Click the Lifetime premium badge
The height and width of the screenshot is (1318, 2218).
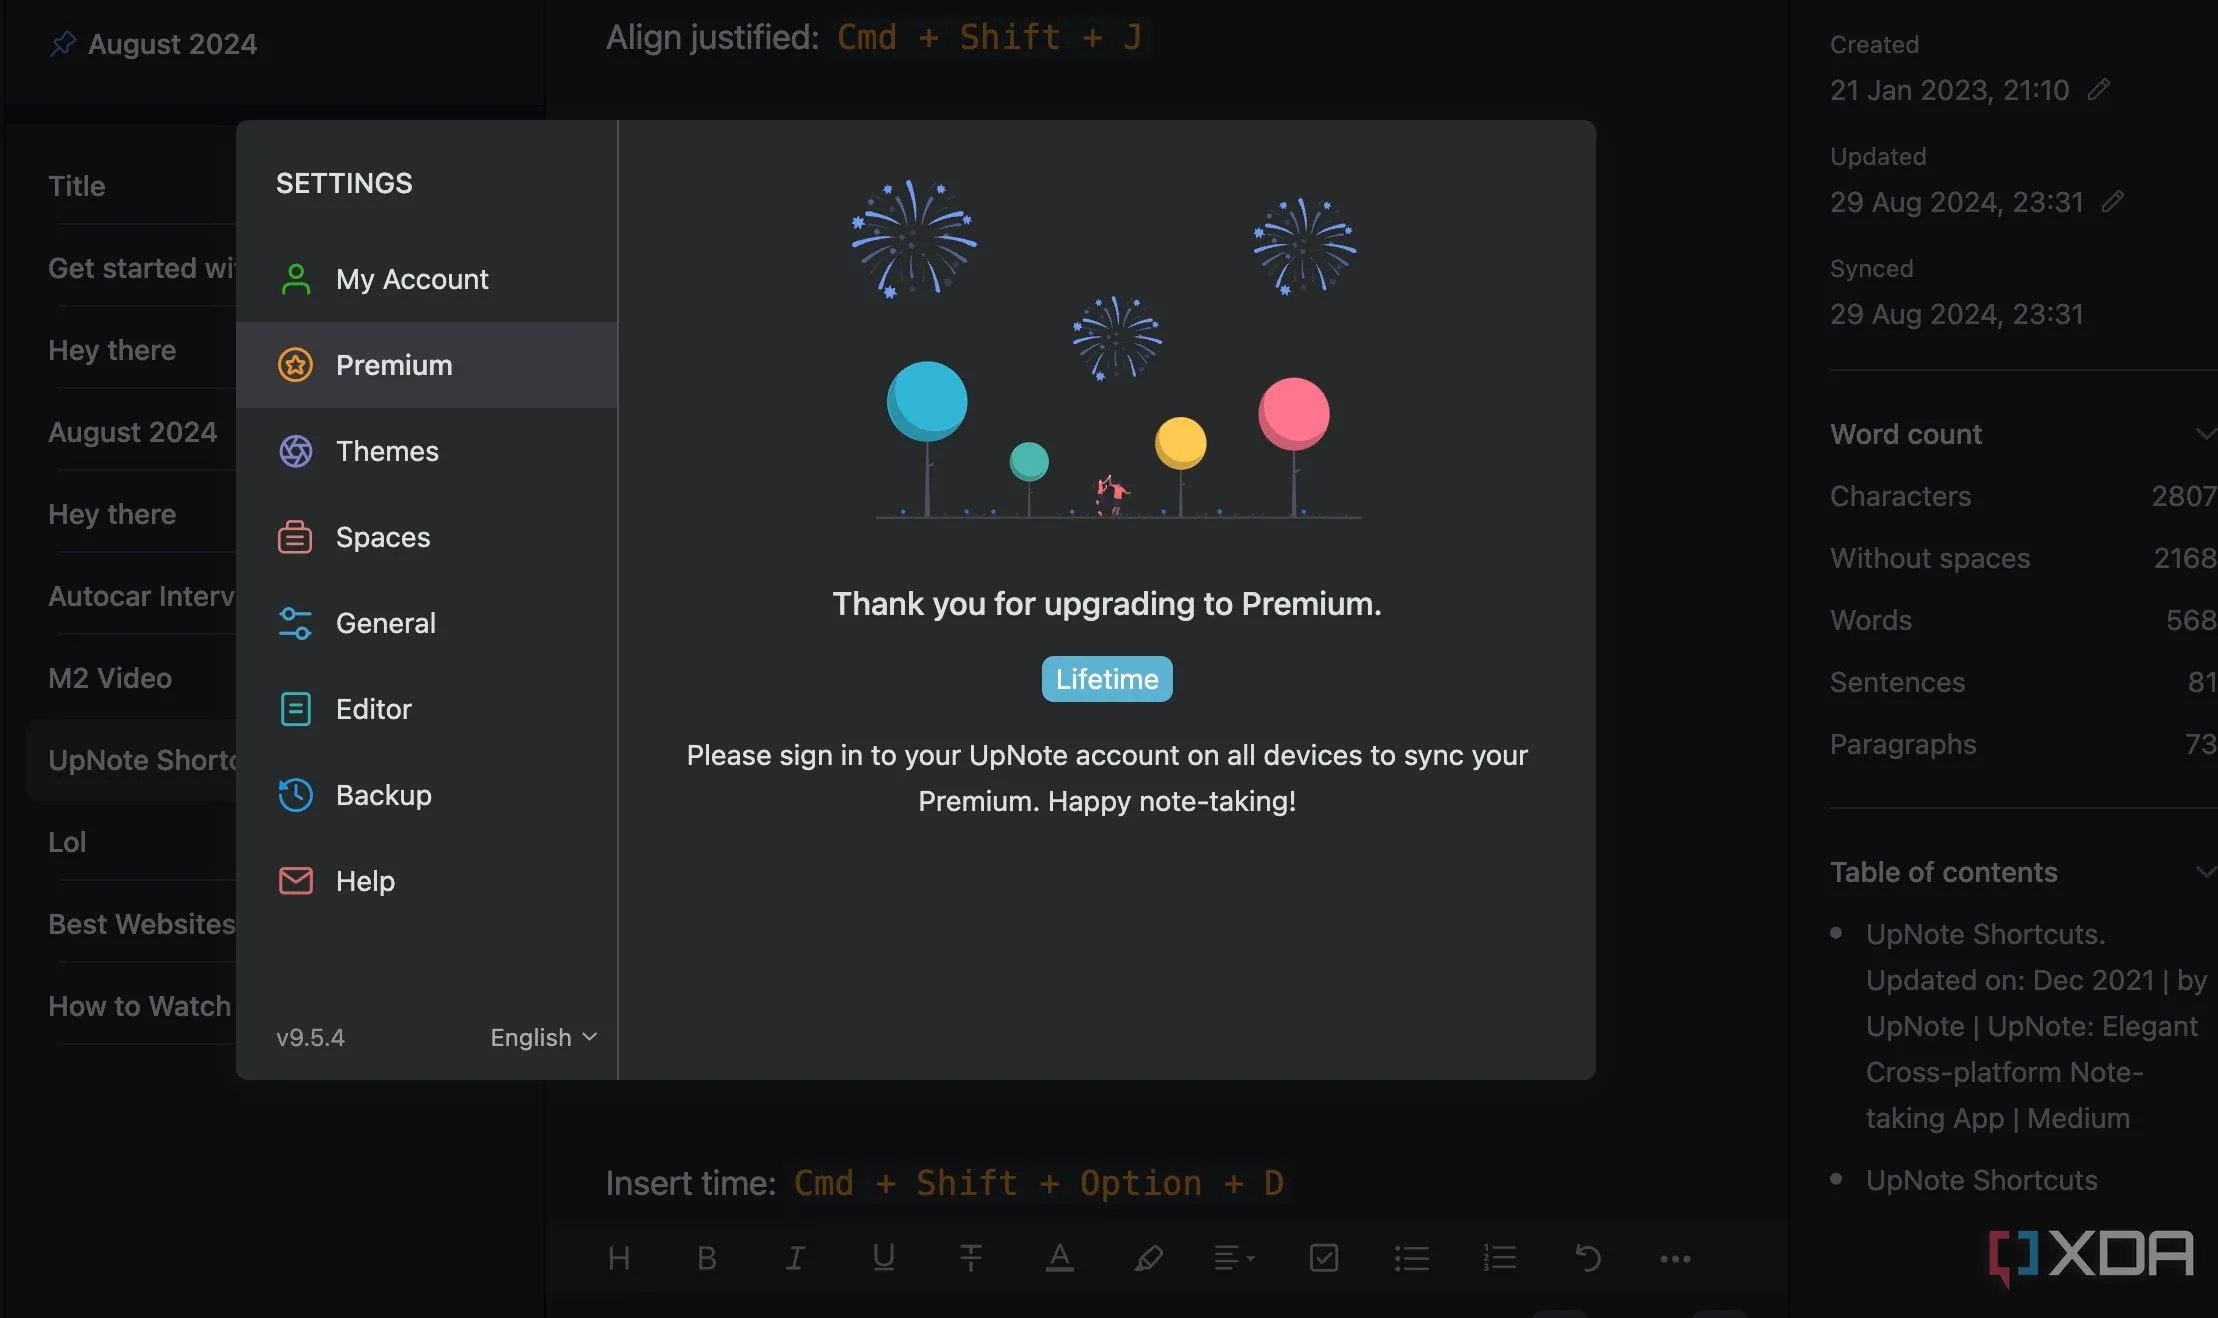[x=1107, y=679]
